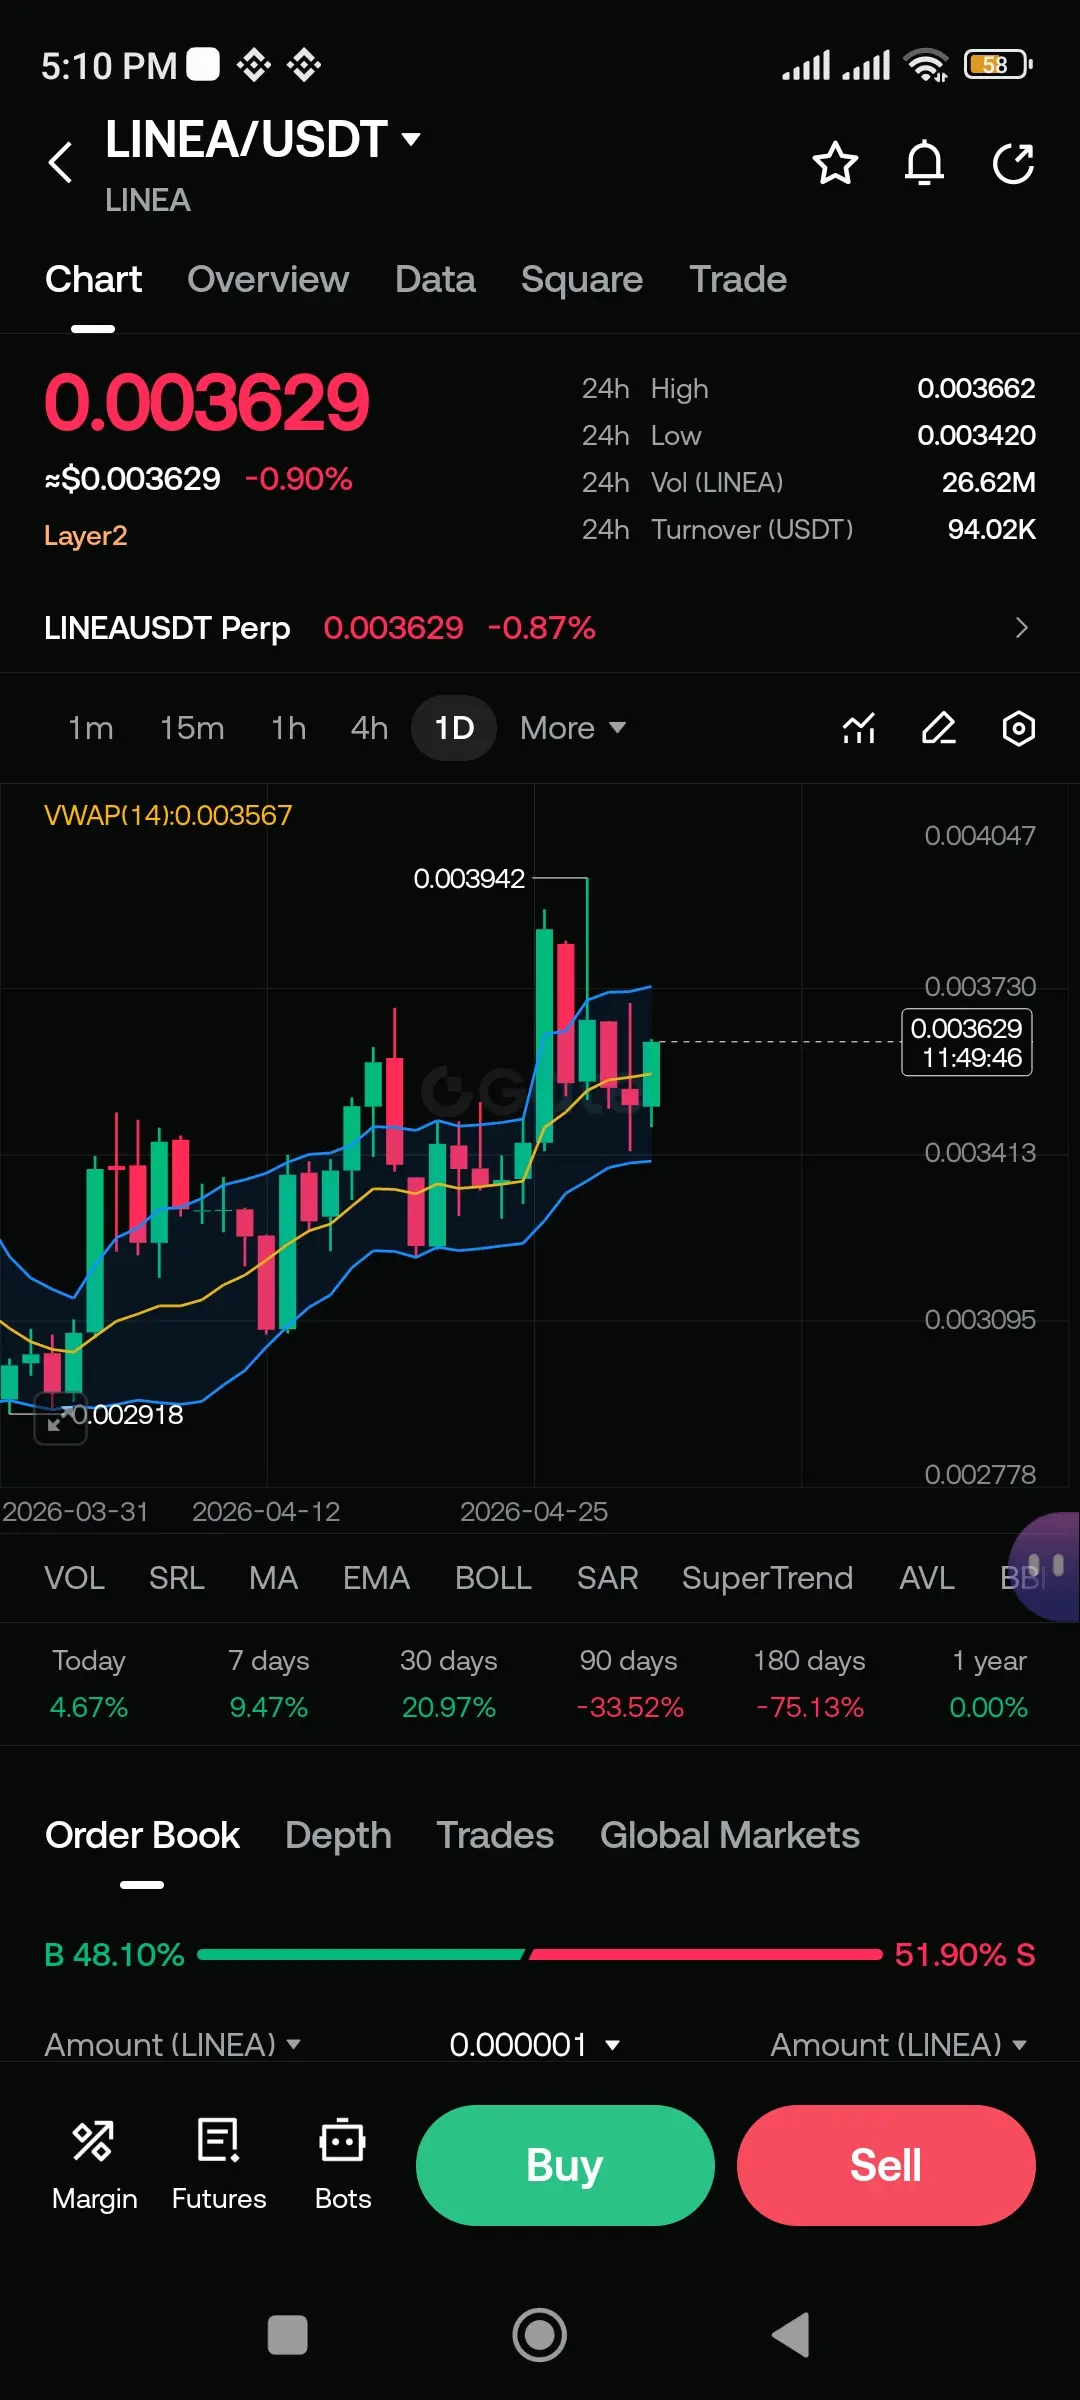
Task: Tap Android home circle button
Action: pos(540,2335)
